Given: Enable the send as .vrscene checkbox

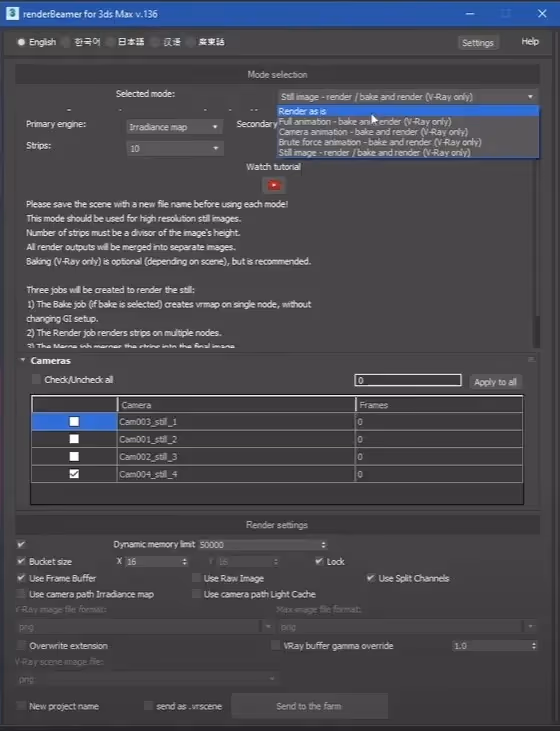Looking at the screenshot, I should pyautogui.click(x=148, y=705).
